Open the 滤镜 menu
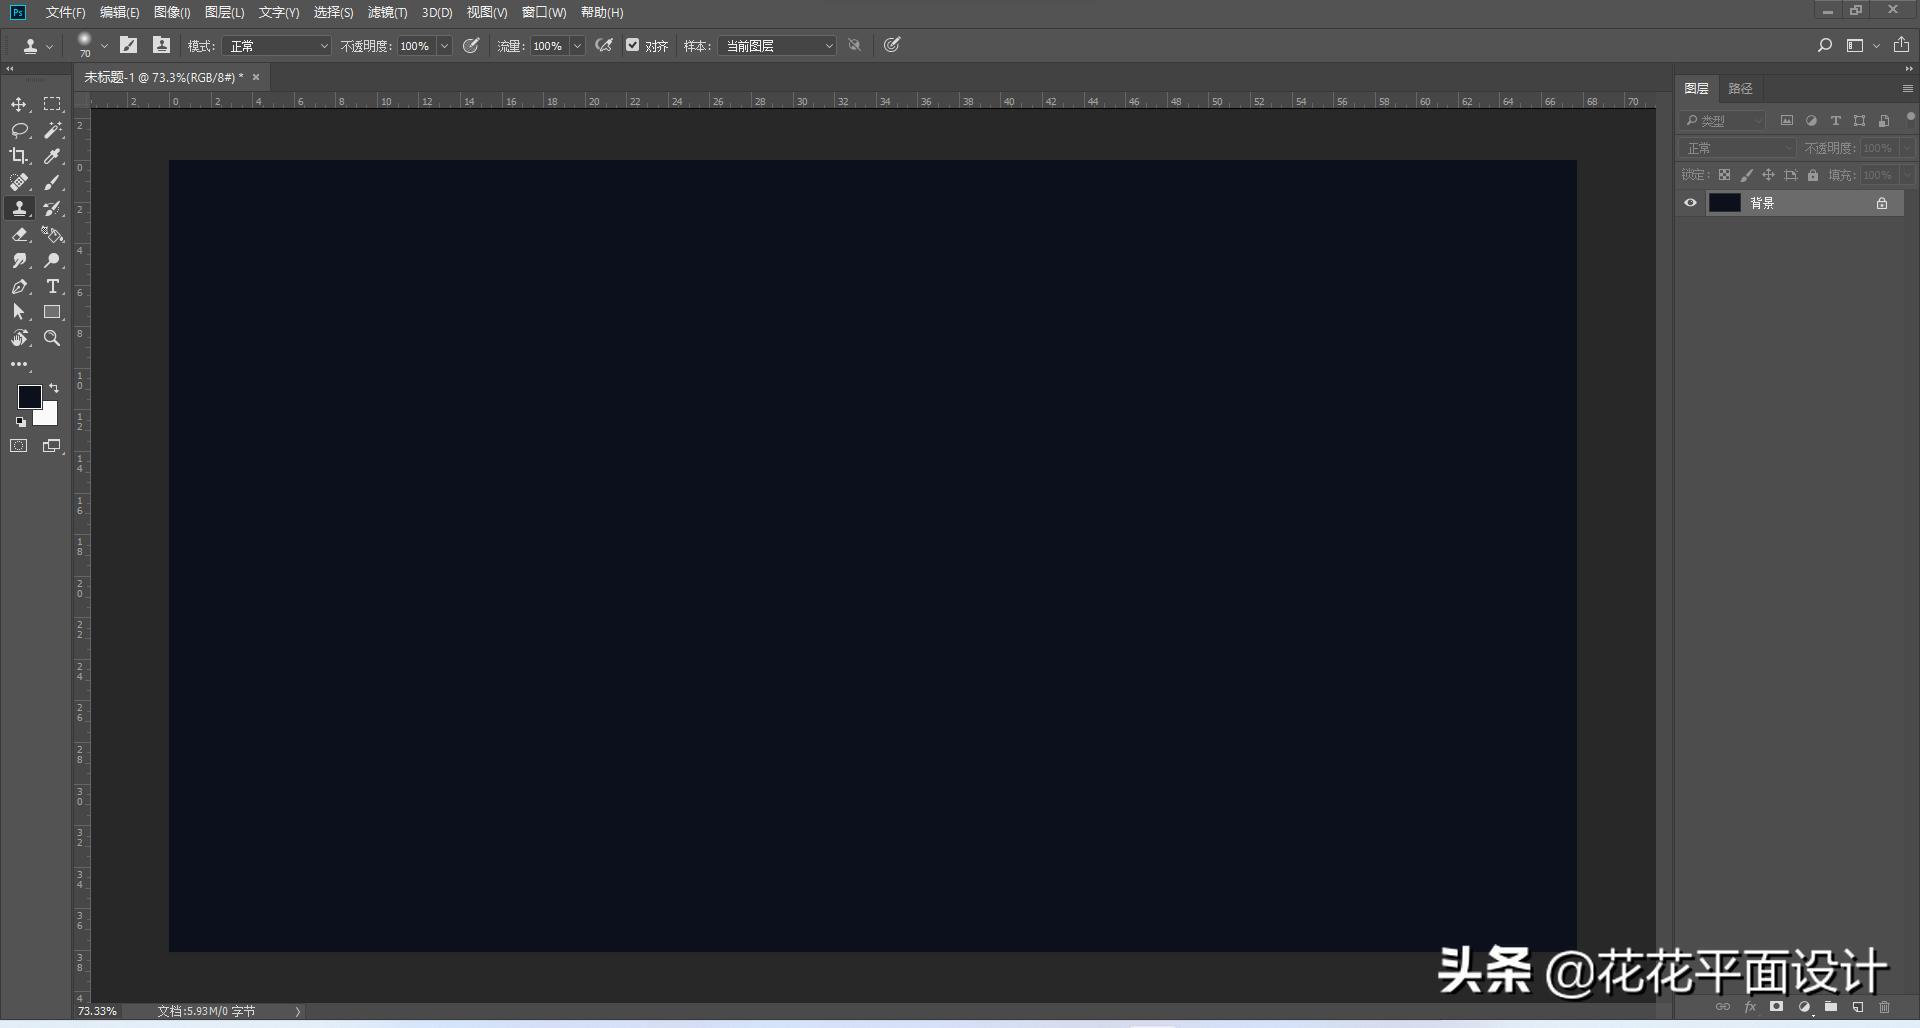 (x=388, y=12)
